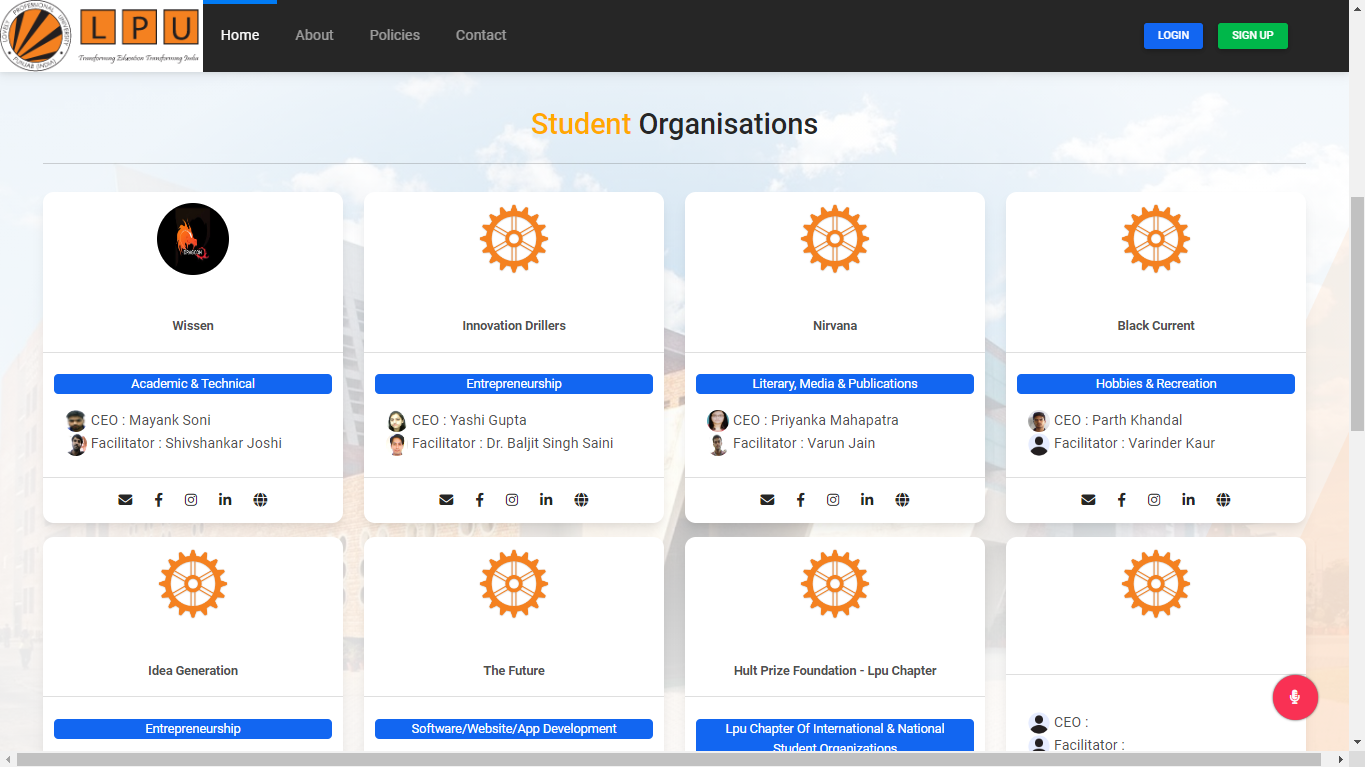The image size is (1365, 767).
Task: Open the email icon for Innovation Drillers
Action: [x=445, y=499]
